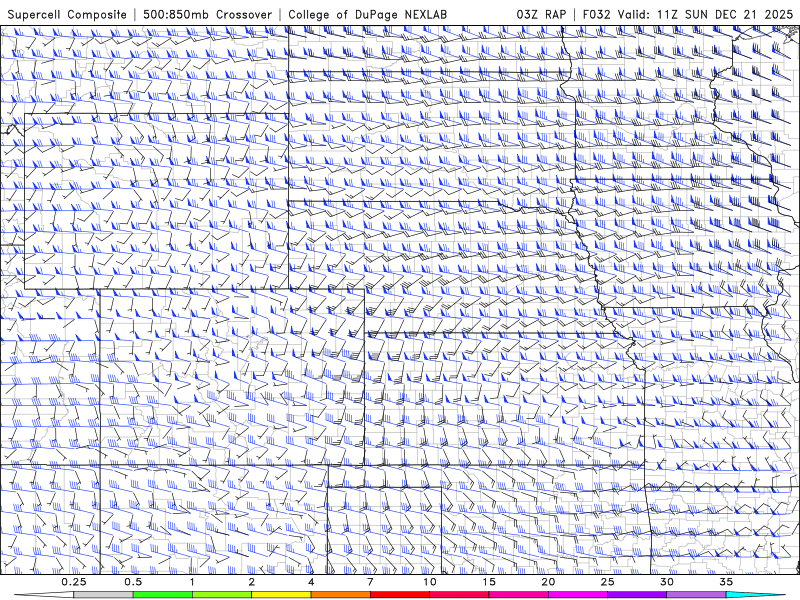This screenshot has height=600, width=800.
Task: Click the bright green color bar segment
Action: click(162, 595)
